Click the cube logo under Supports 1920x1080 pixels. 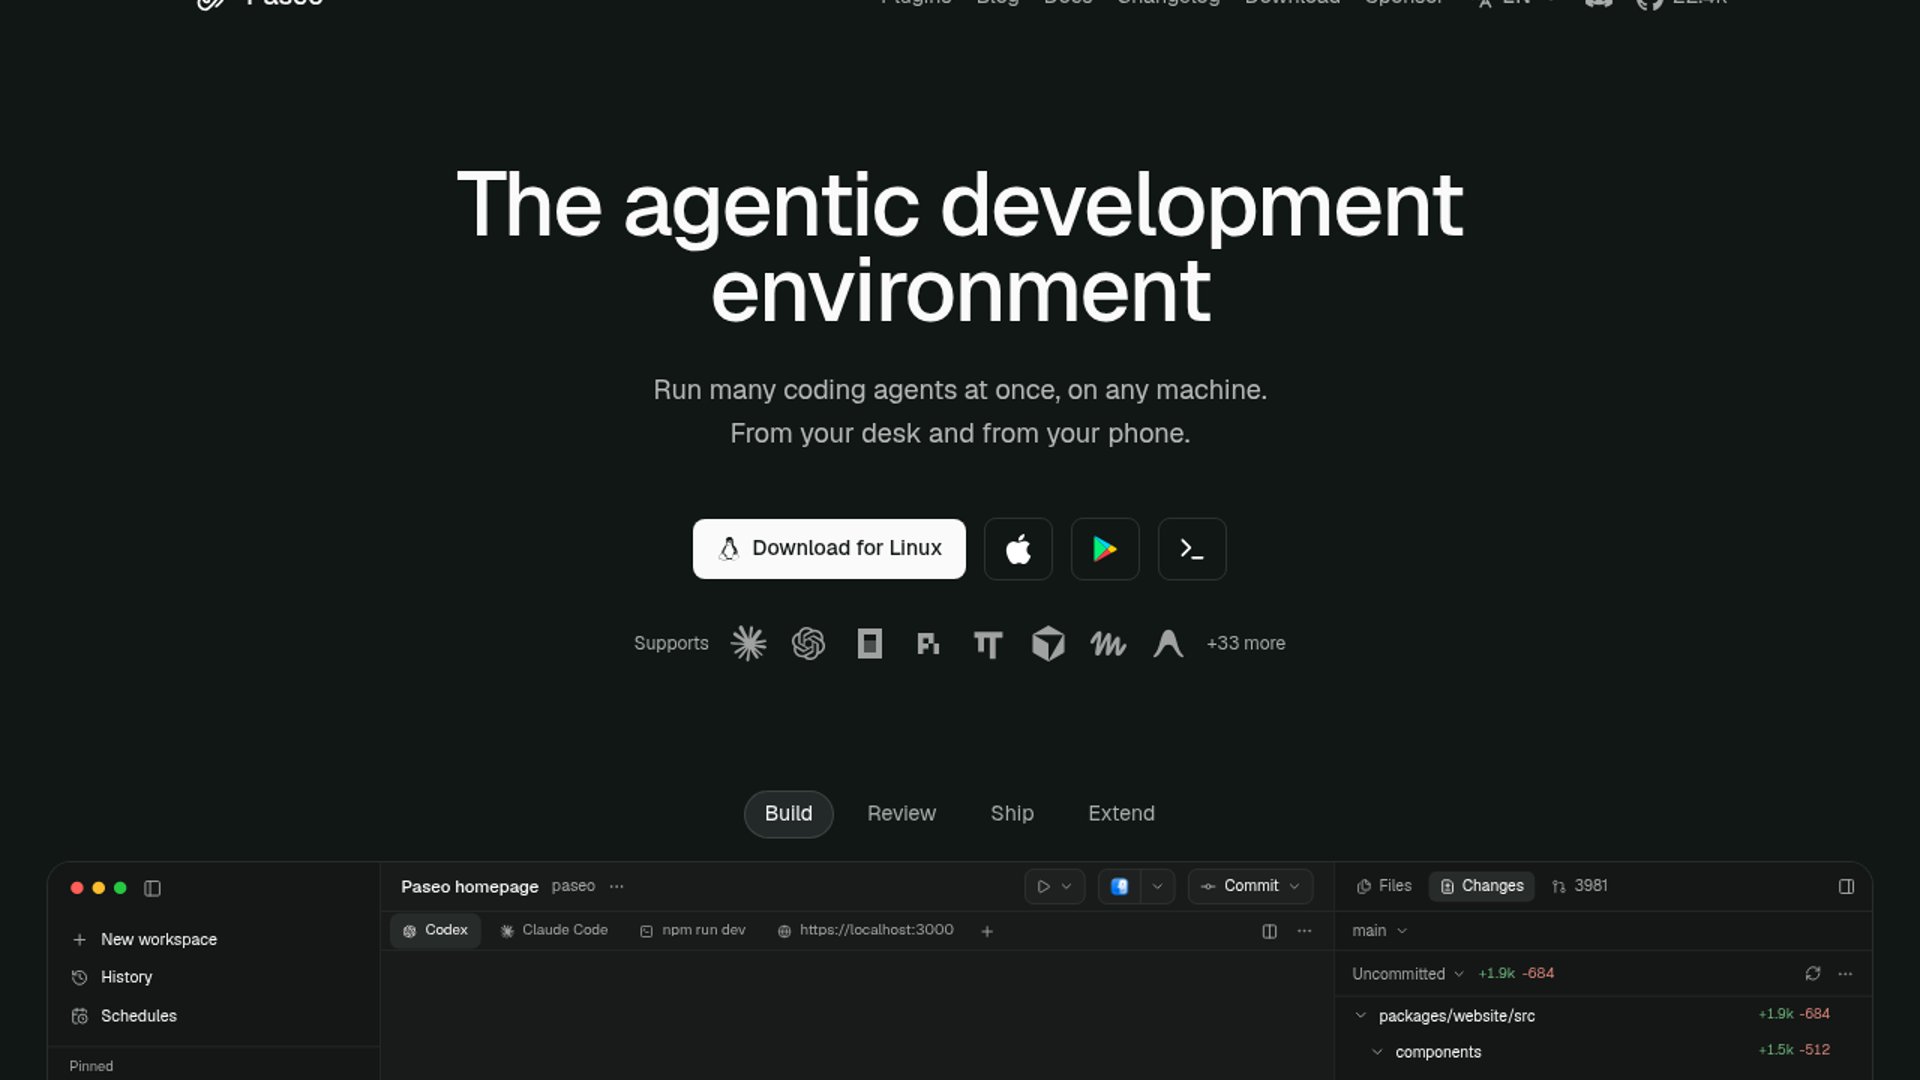1048,643
